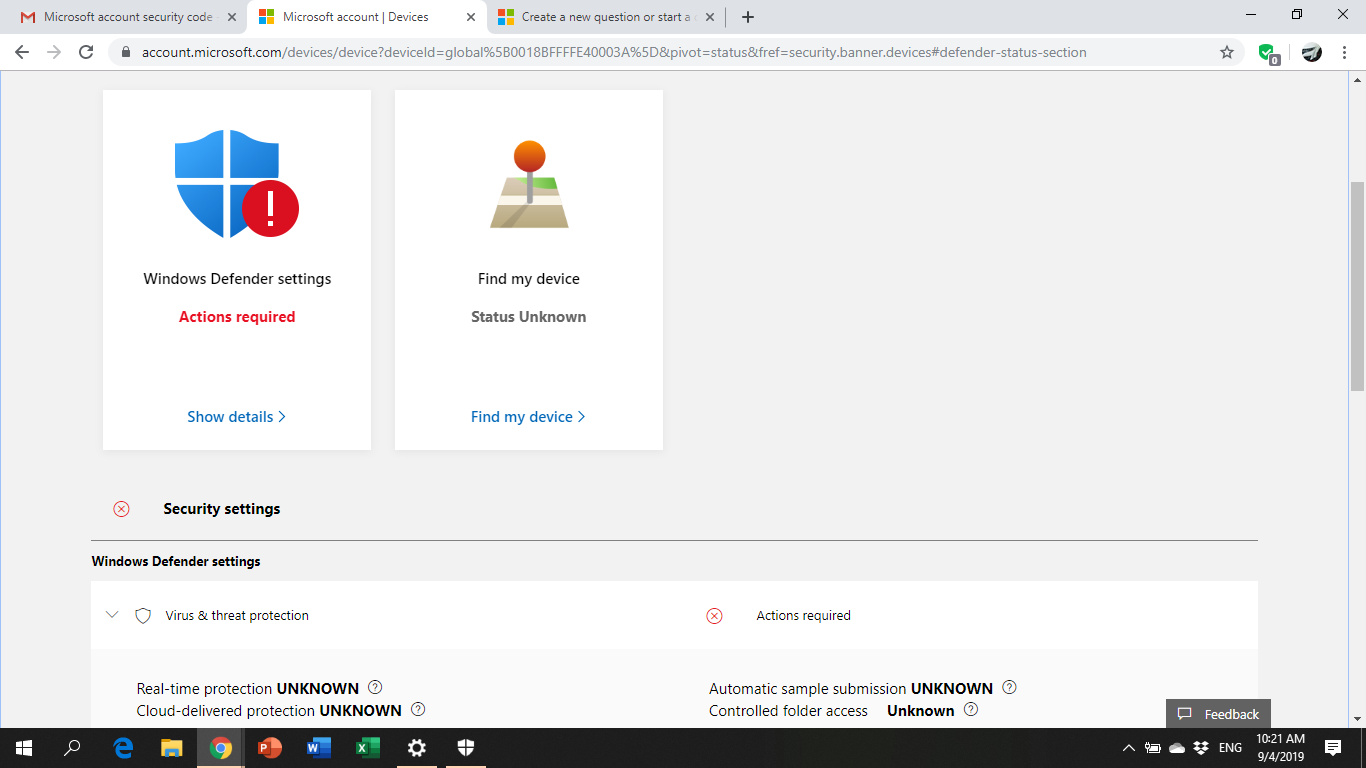This screenshot has height=768, width=1366.
Task: Switch to Microsoft account security code tab
Action: pyautogui.click(x=128, y=17)
